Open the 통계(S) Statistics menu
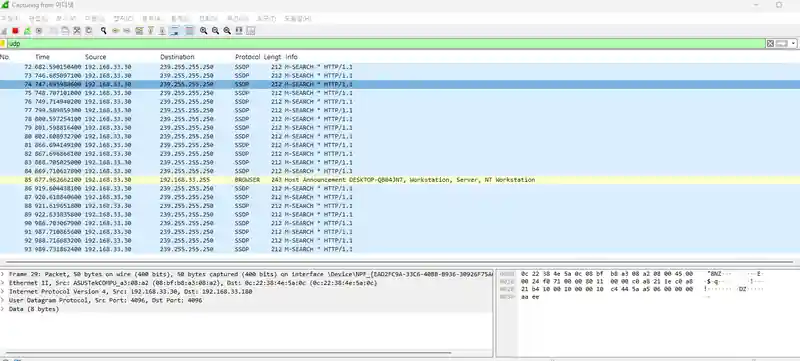 [x=180, y=18]
